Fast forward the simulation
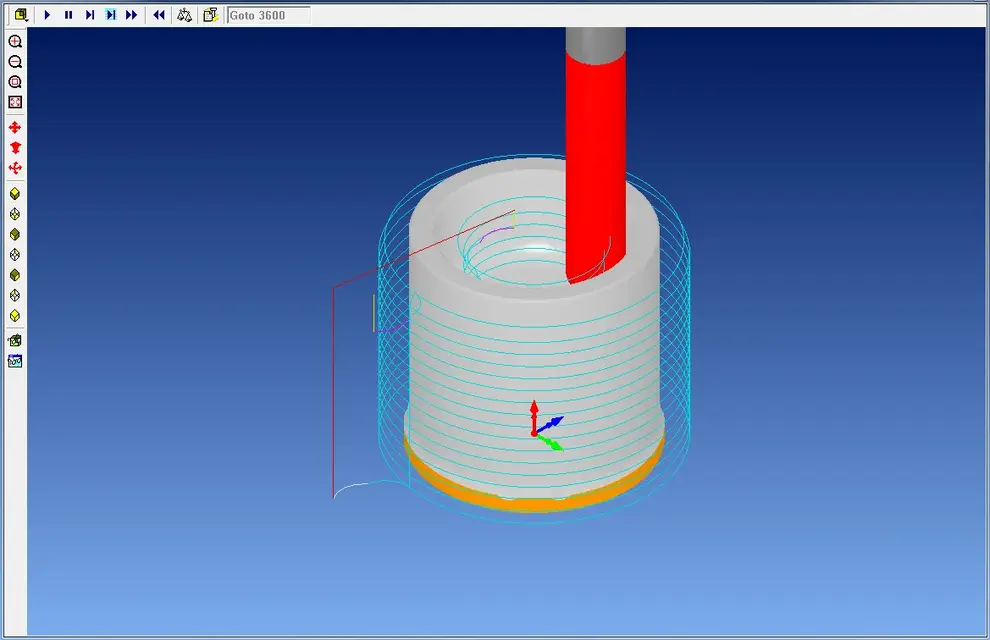This screenshot has width=990, height=640. 131,15
